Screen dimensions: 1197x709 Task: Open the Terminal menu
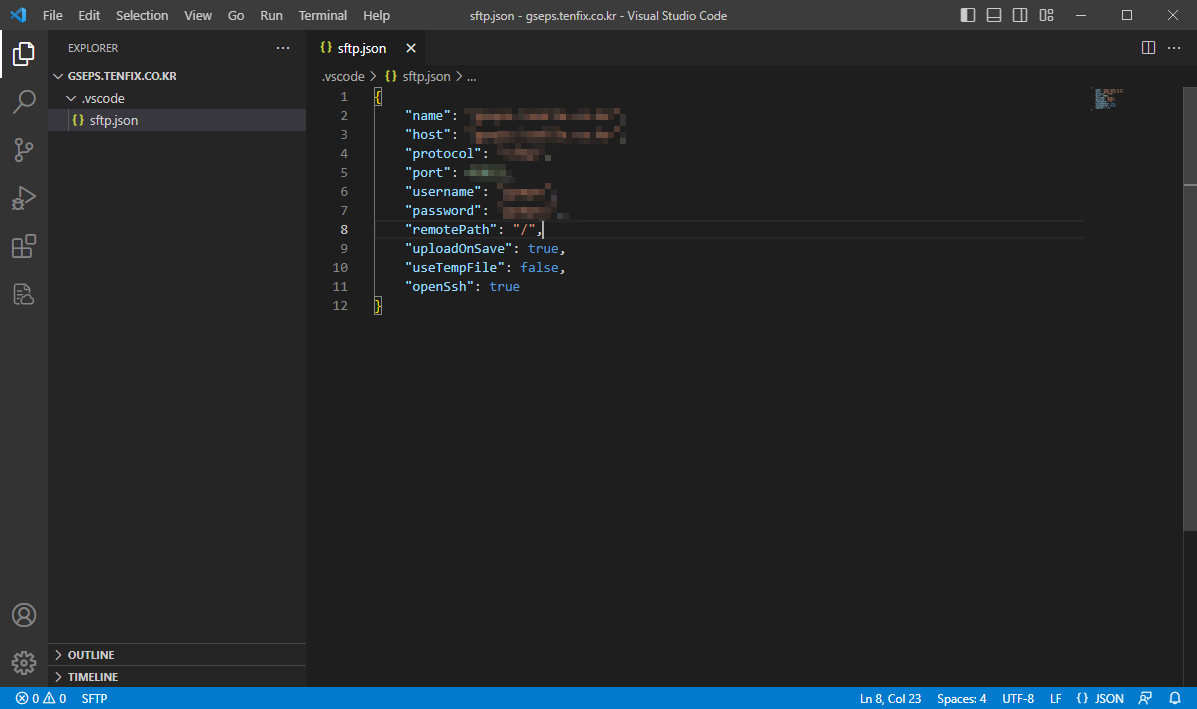pyautogui.click(x=322, y=15)
